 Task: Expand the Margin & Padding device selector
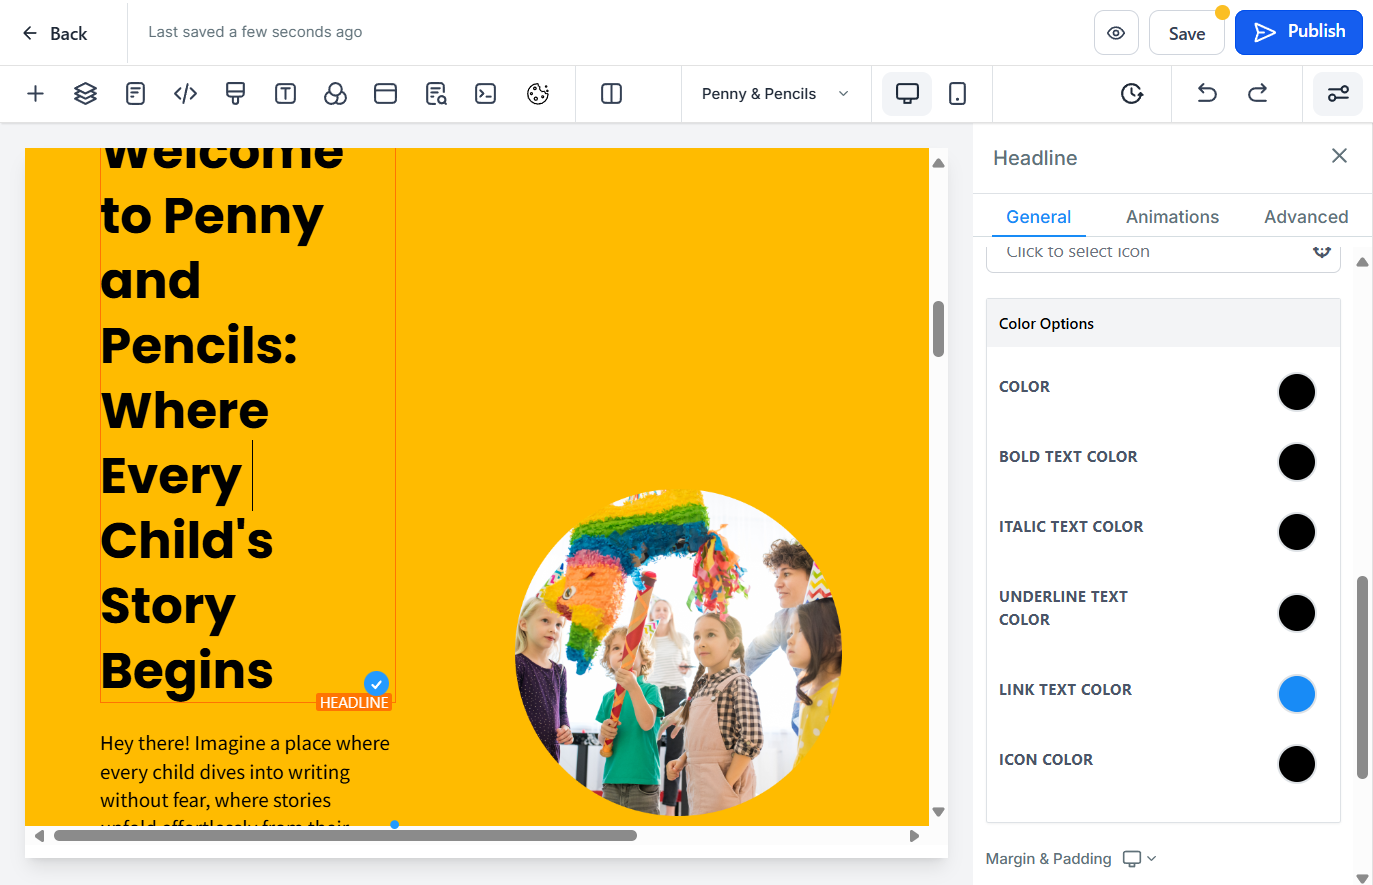1139,859
